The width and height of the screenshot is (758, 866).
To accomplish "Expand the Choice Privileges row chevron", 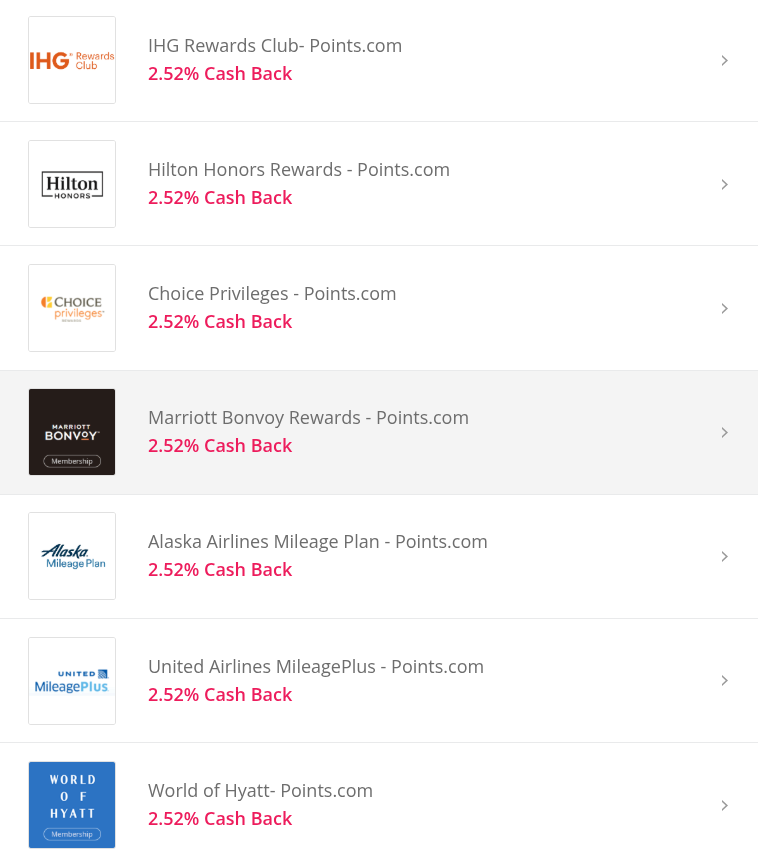I will click(724, 308).
